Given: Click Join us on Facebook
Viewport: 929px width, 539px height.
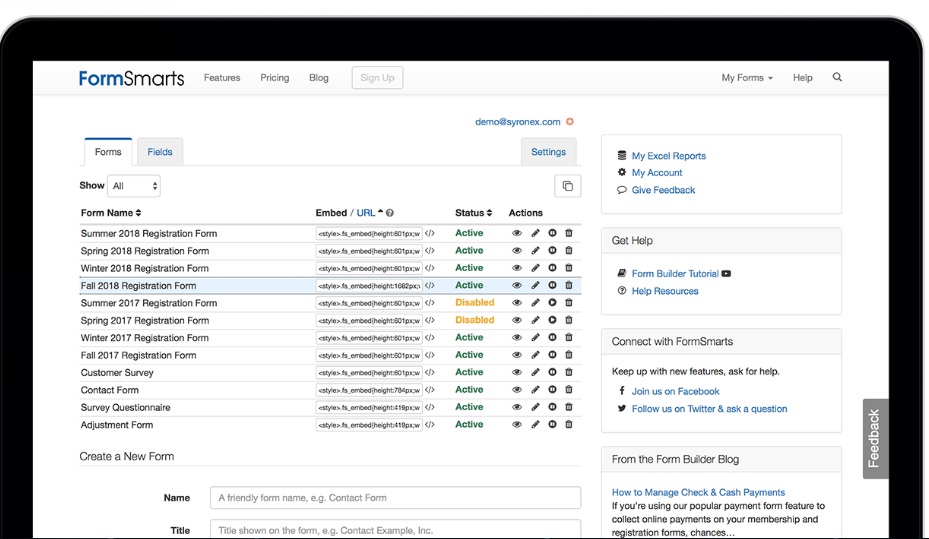Looking at the screenshot, I should 675,392.
